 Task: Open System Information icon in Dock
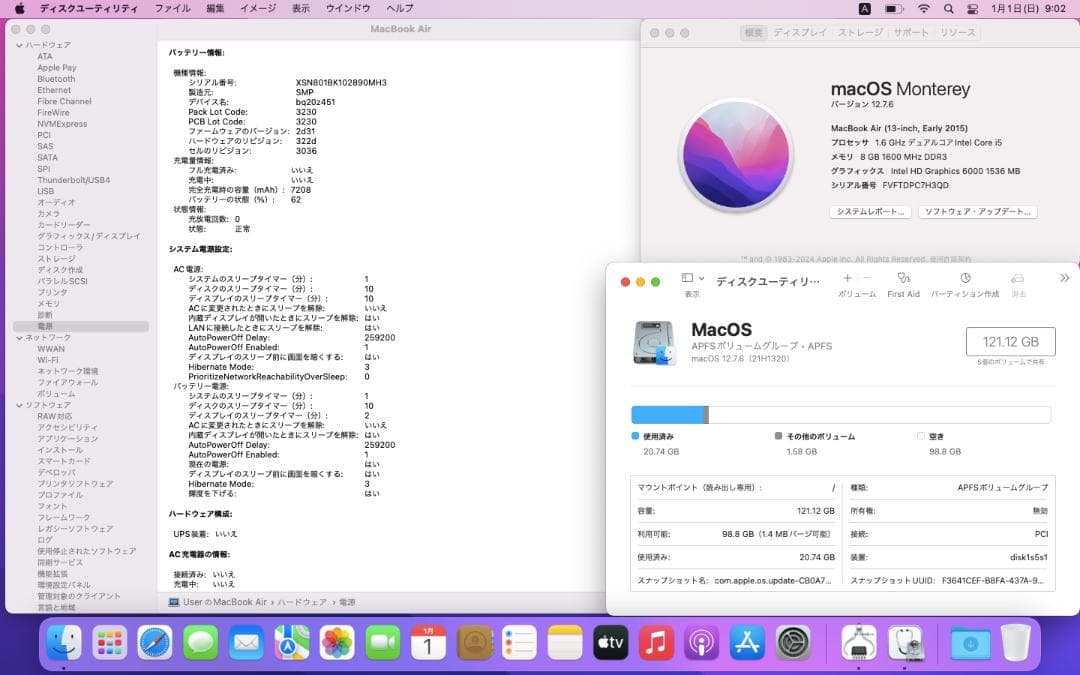tap(858, 643)
